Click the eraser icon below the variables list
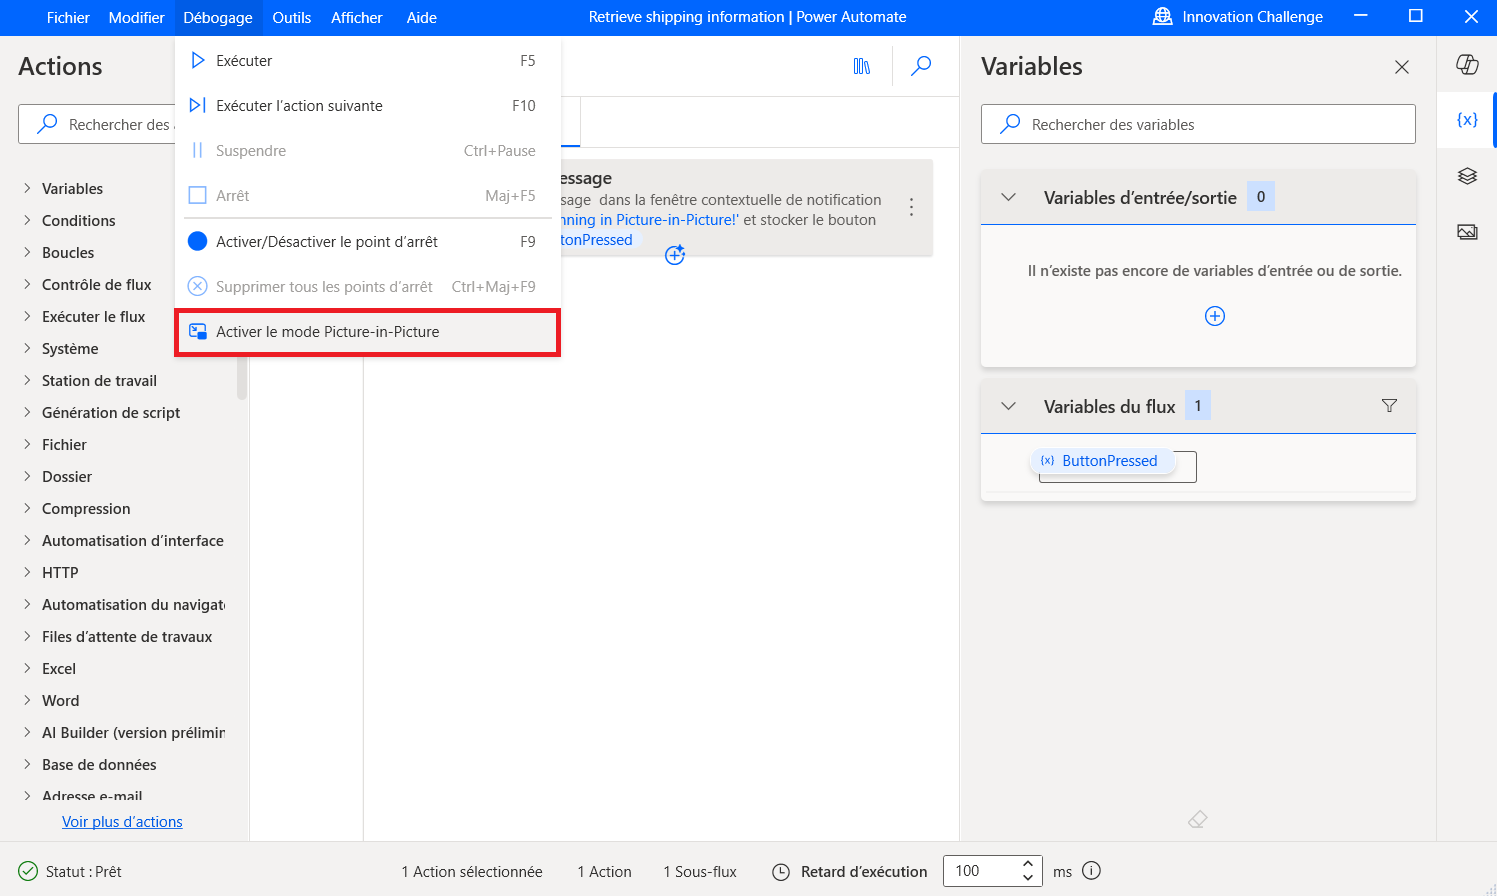This screenshot has height=896, width=1497. click(x=1198, y=819)
